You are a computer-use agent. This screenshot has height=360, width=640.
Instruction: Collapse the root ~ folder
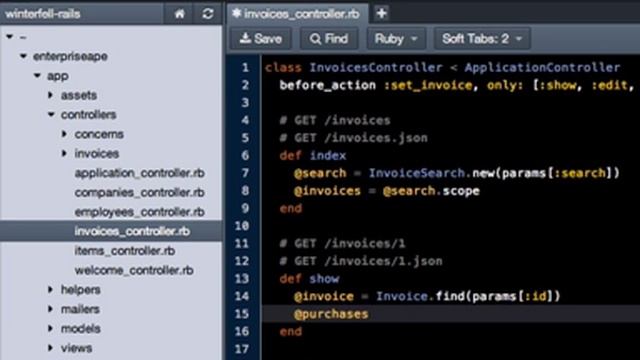(10, 37)
